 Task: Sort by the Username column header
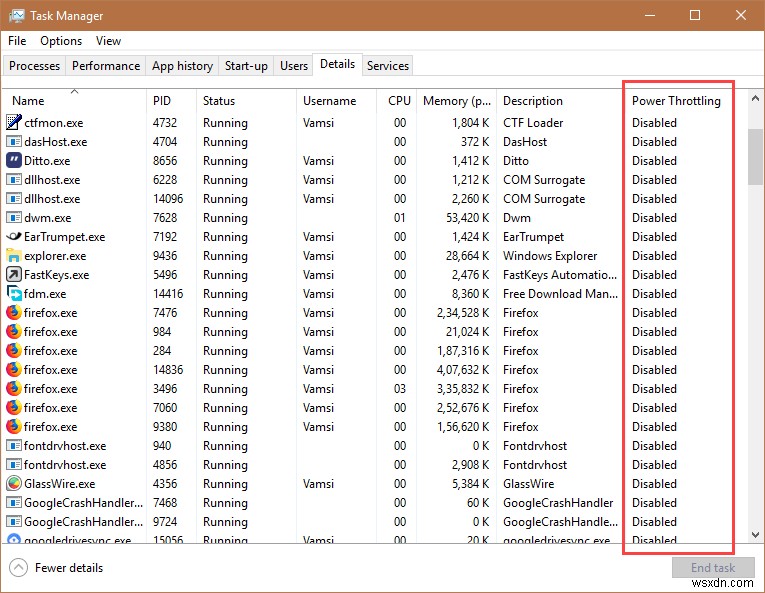pyautogui.click(x=336, y=101)
